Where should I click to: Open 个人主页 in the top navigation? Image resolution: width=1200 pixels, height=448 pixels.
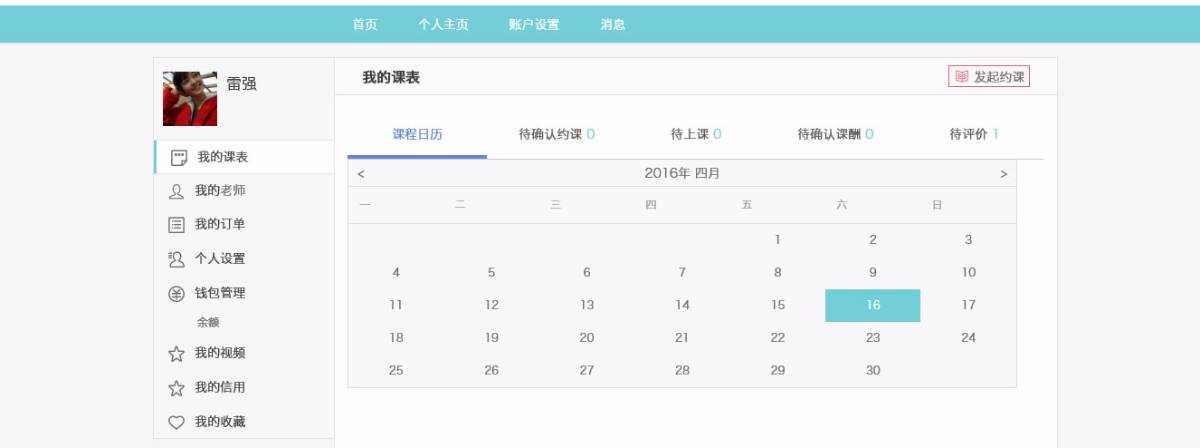click(x=443, y=25)
